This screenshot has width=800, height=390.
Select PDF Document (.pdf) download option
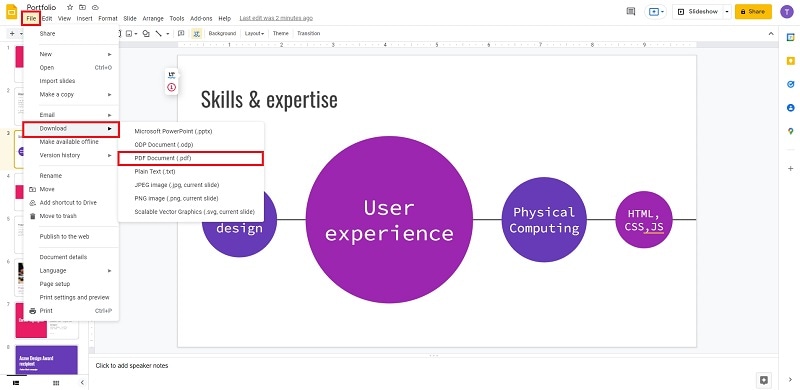click(191, 158)
